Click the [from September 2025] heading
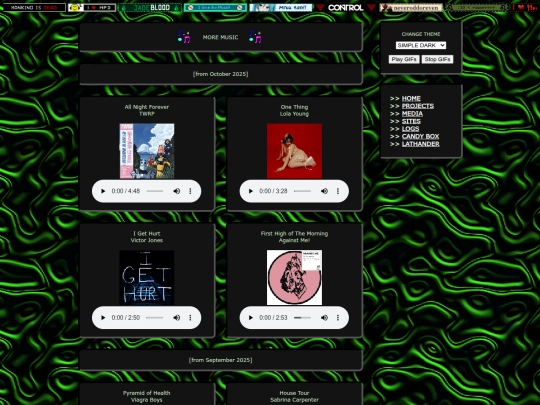The image size is (540, 405). (x=220, y=360)
